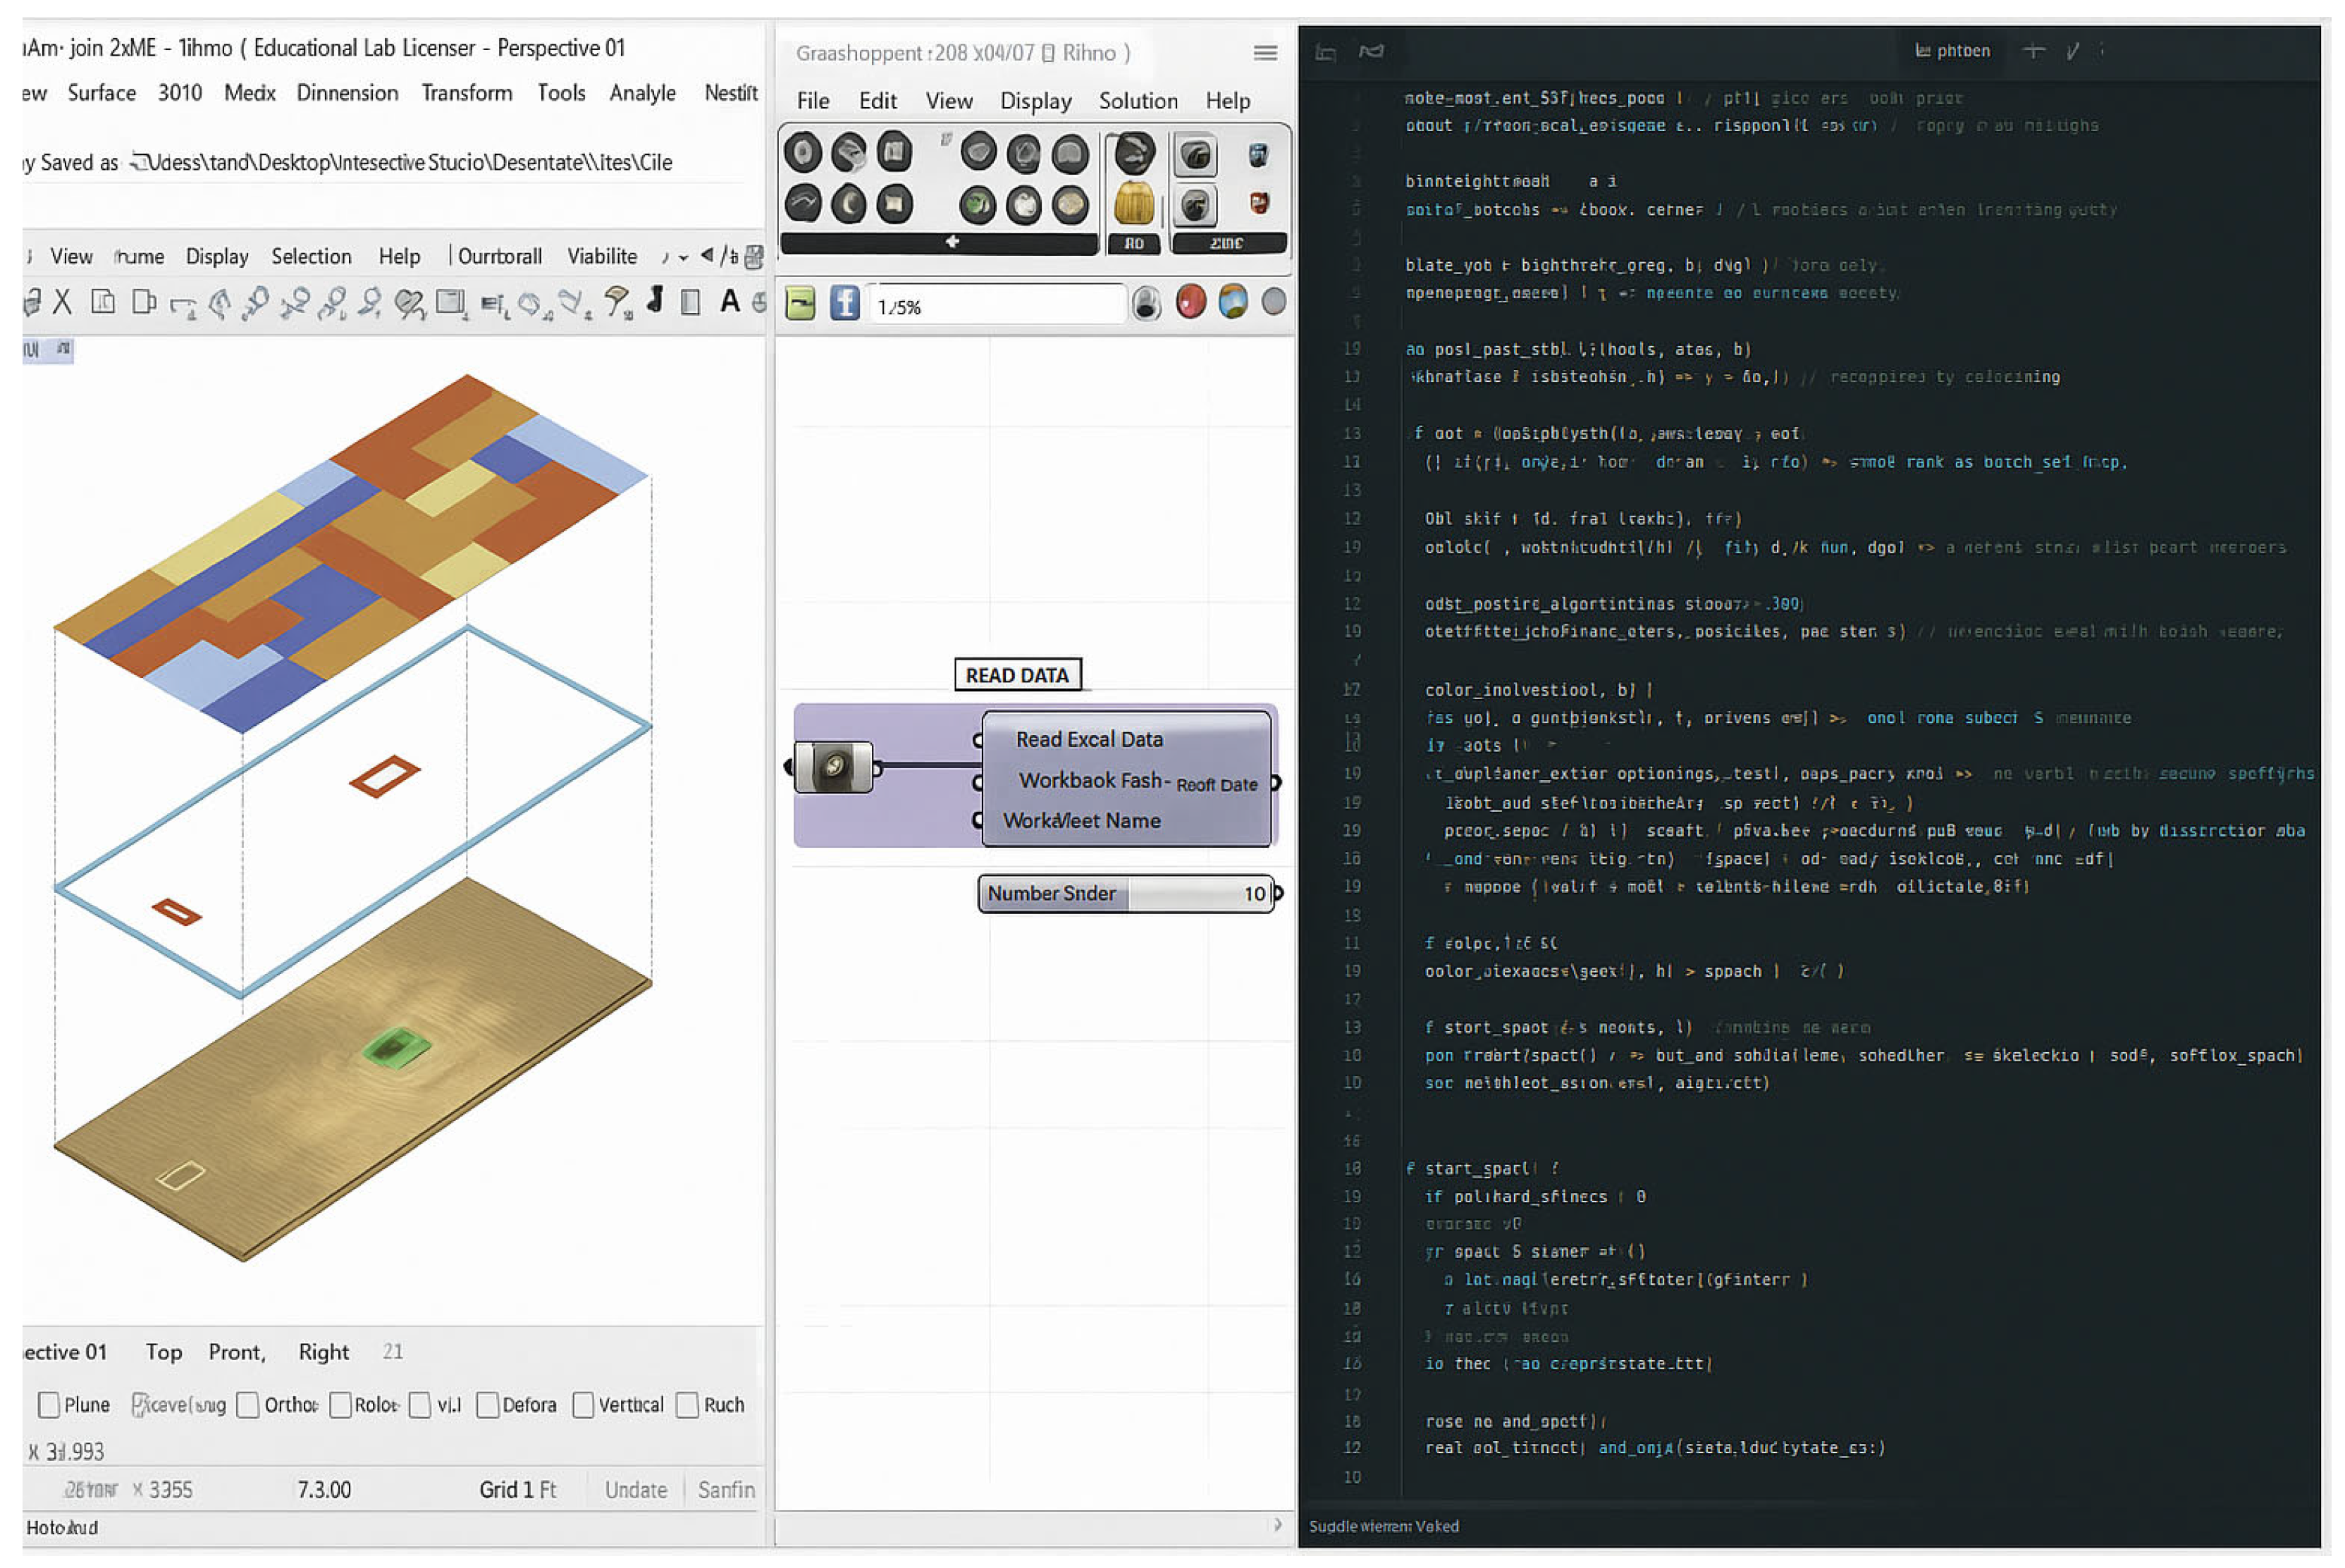2345x1568 pixels.
Task: Click the file path component node icon
Action: [833, 768]
